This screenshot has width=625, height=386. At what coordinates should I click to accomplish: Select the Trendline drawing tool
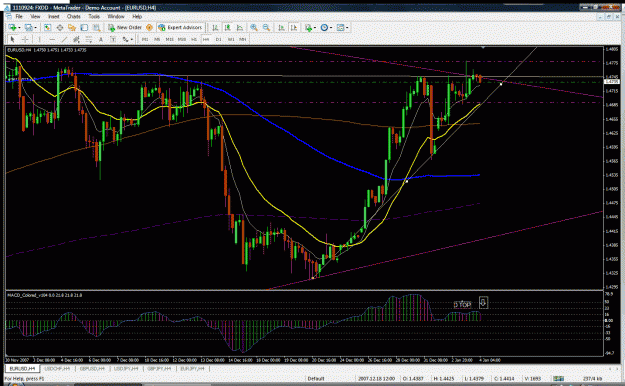[x=64, y=39]
